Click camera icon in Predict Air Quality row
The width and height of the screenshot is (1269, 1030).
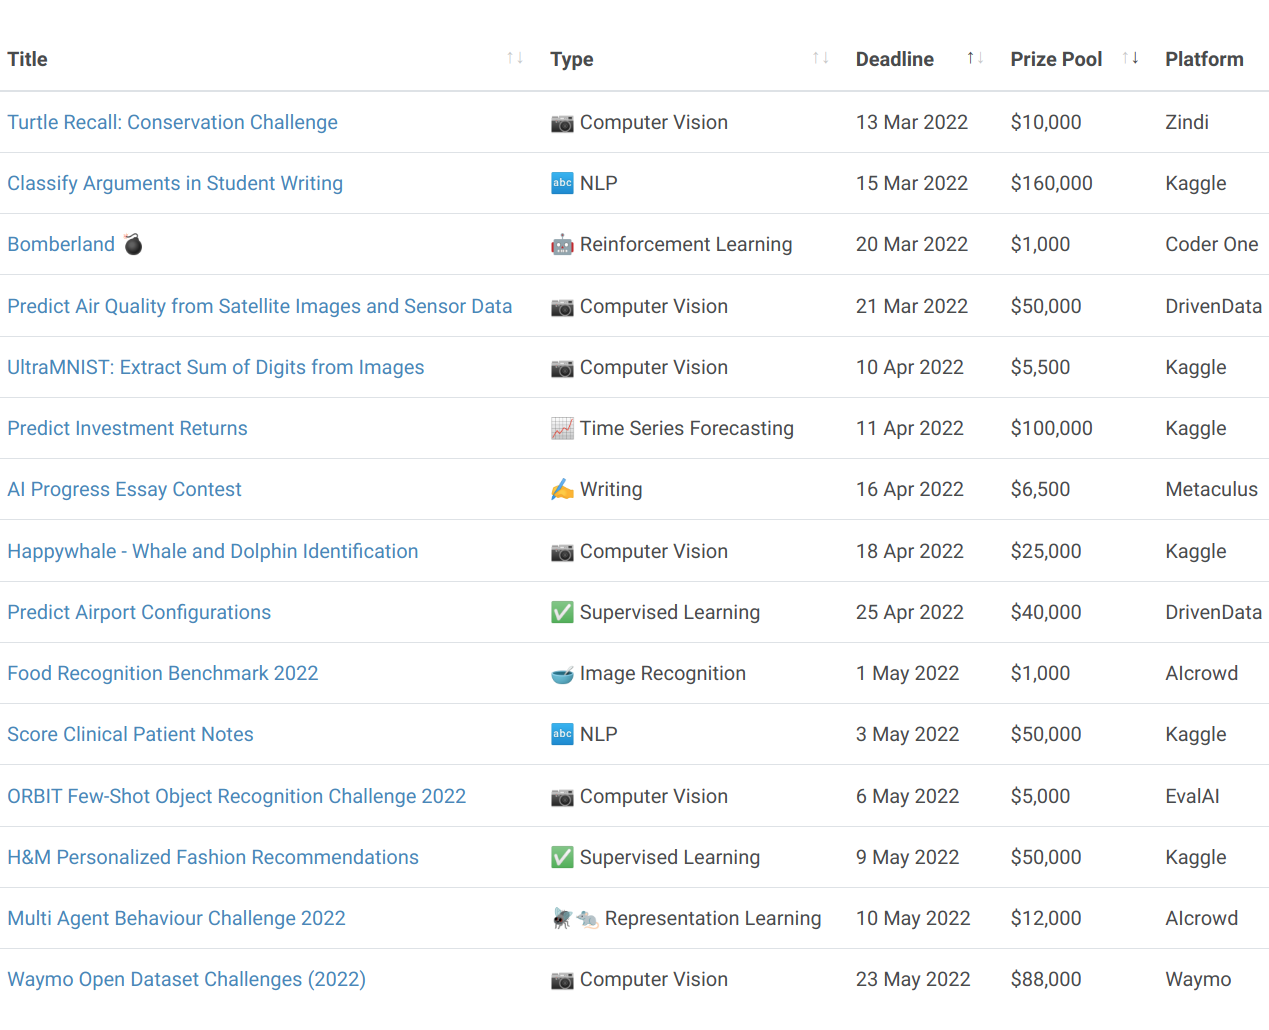[x=562, y=307]
